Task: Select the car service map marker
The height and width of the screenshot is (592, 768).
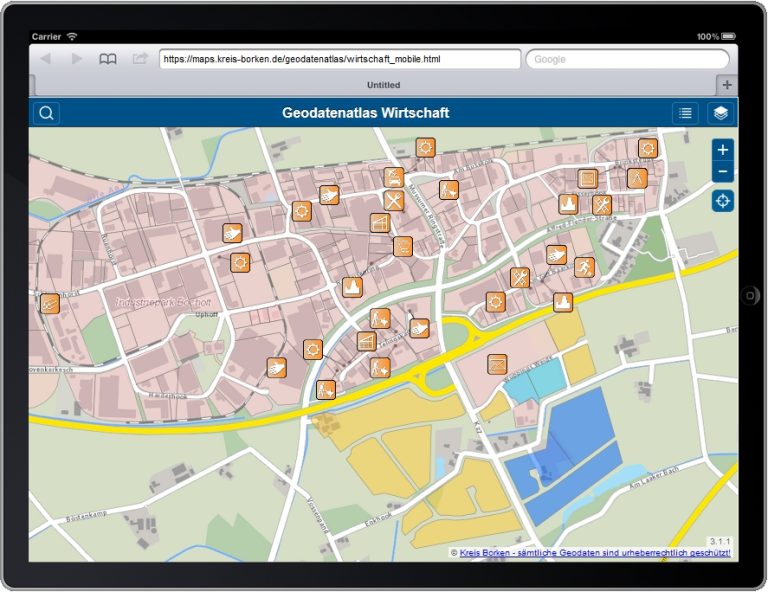Action: [394, 177]
